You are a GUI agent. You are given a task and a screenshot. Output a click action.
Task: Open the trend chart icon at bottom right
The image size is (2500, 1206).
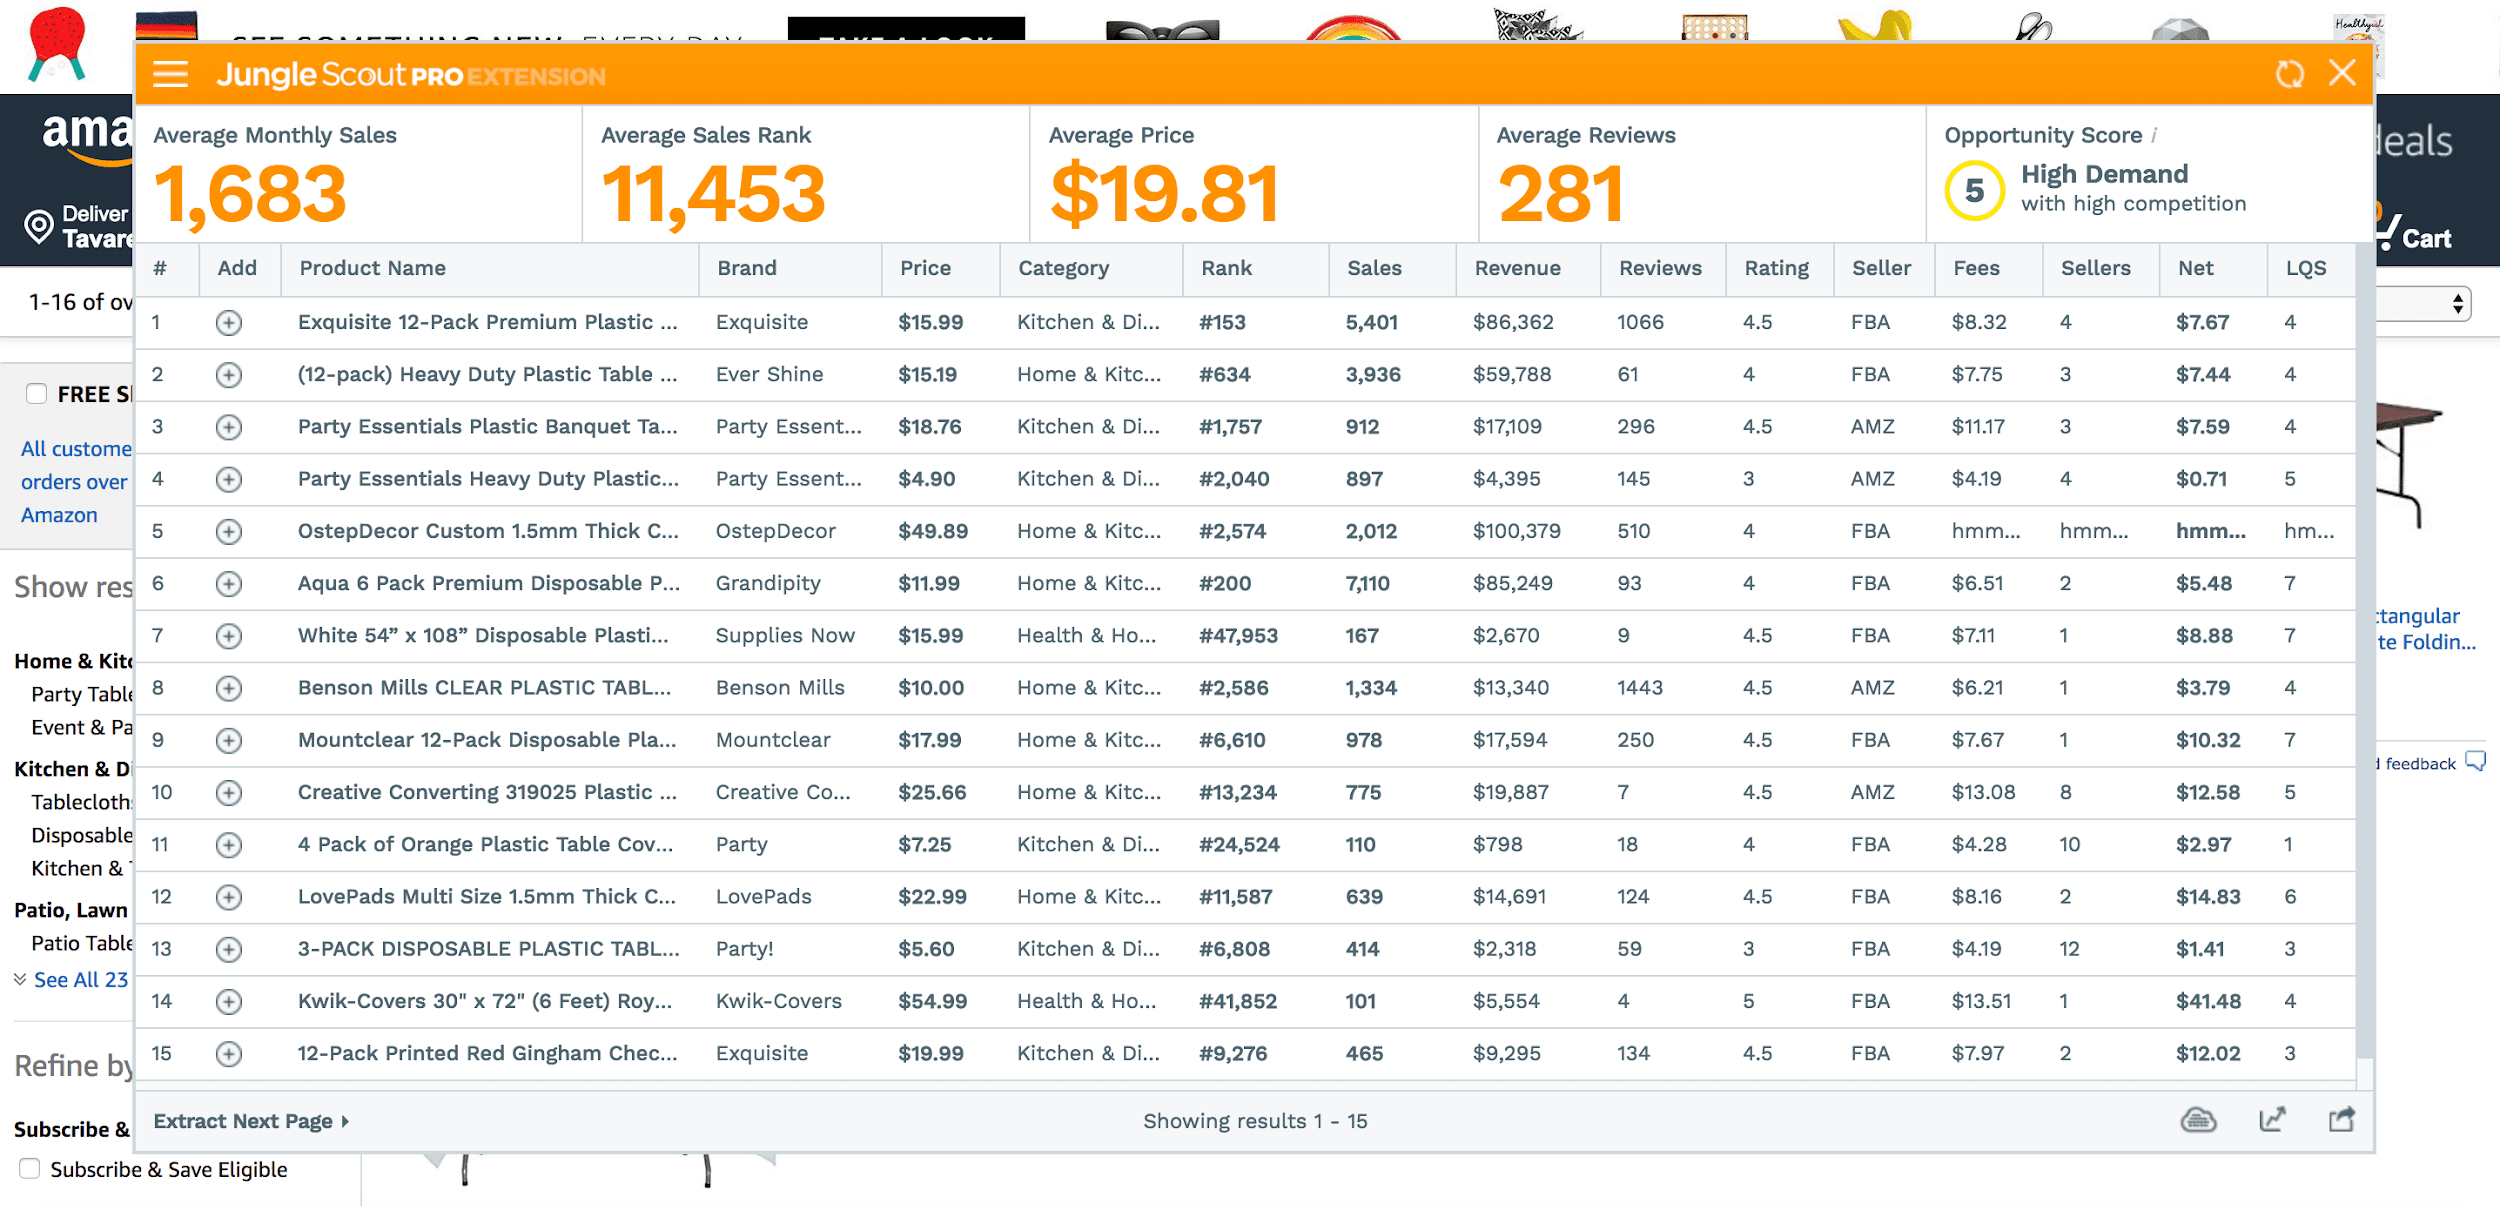pyautogui.click(x=2271, y=1121)
